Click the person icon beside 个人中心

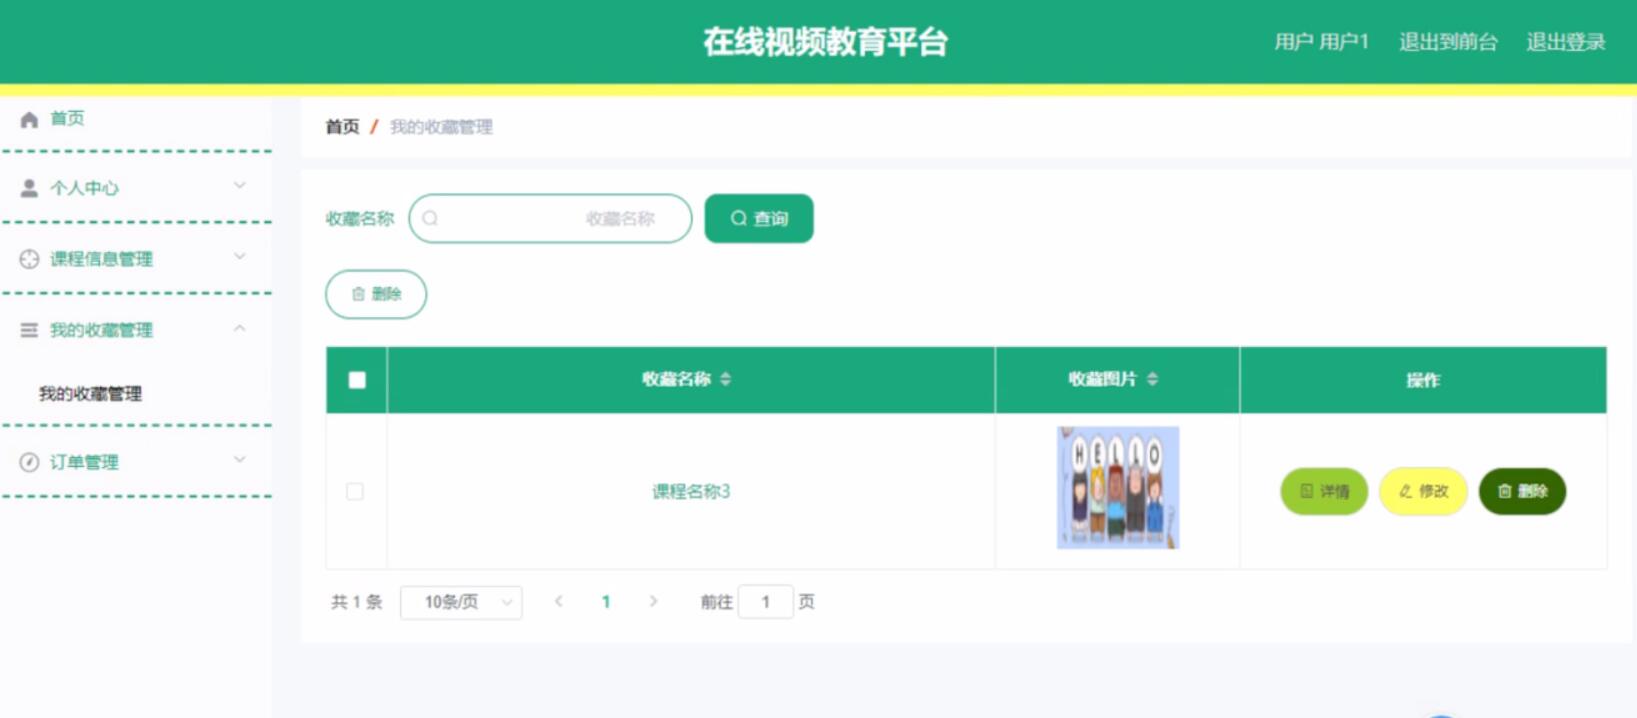click(x=29, y=188)
